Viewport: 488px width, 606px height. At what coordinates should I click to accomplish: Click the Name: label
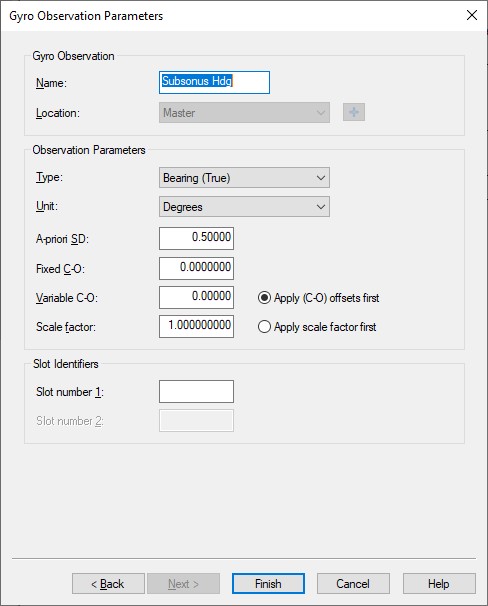tap(51, 83)
